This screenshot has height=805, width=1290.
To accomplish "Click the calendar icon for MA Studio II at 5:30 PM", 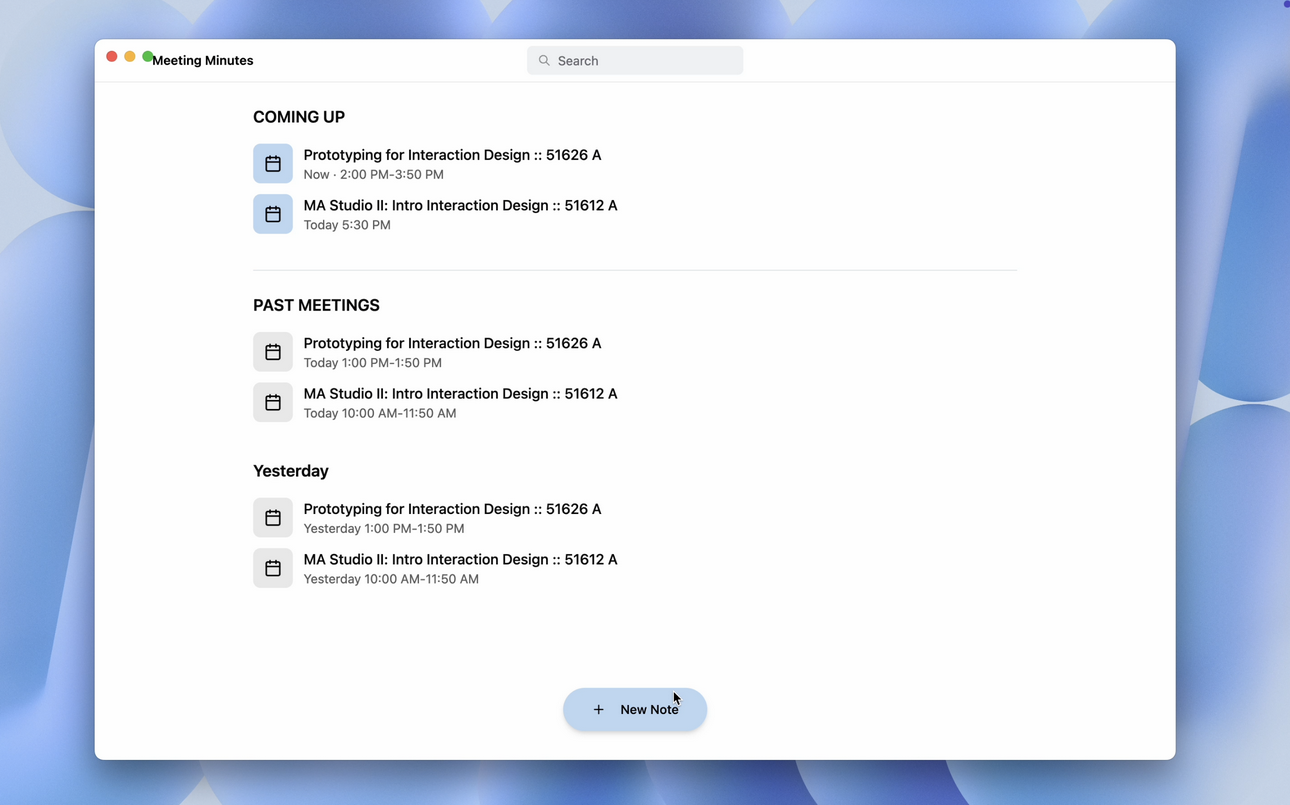I will point(273,213).
